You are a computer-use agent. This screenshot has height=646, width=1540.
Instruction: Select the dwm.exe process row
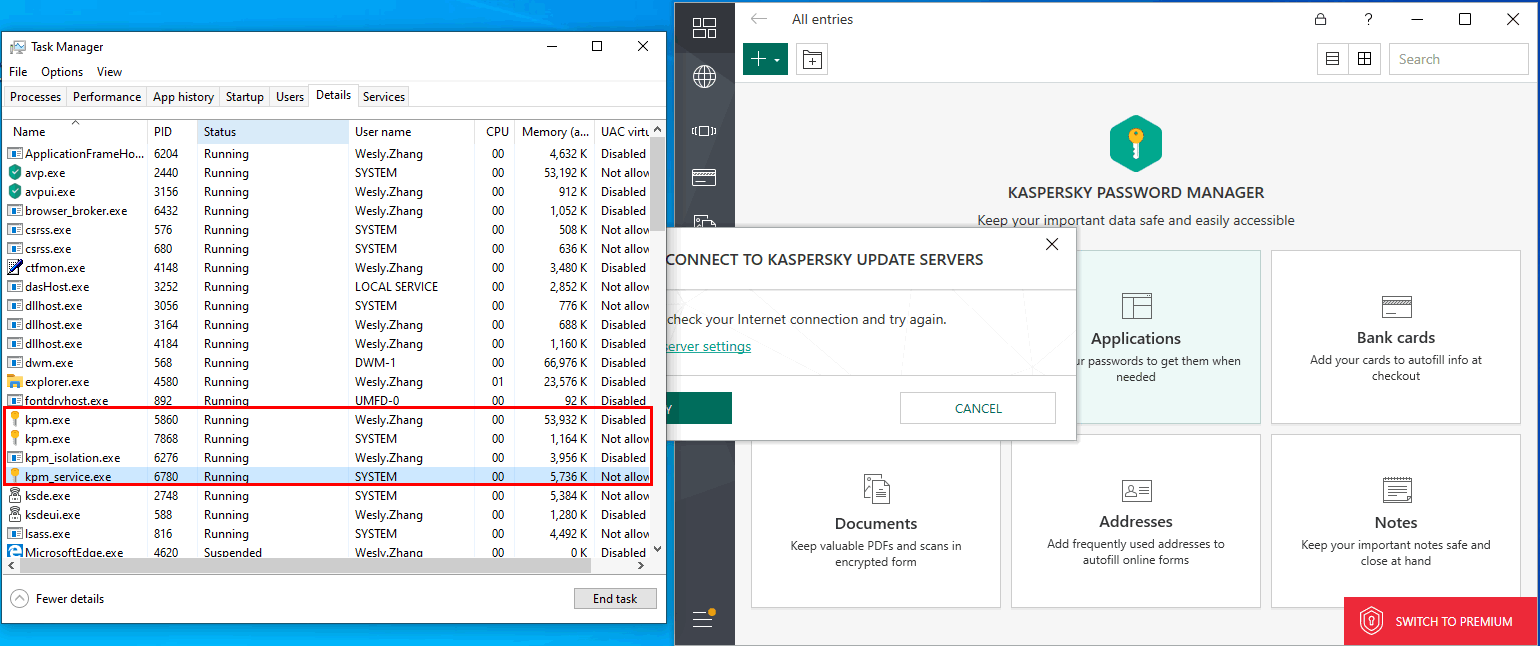pos(327,363)
